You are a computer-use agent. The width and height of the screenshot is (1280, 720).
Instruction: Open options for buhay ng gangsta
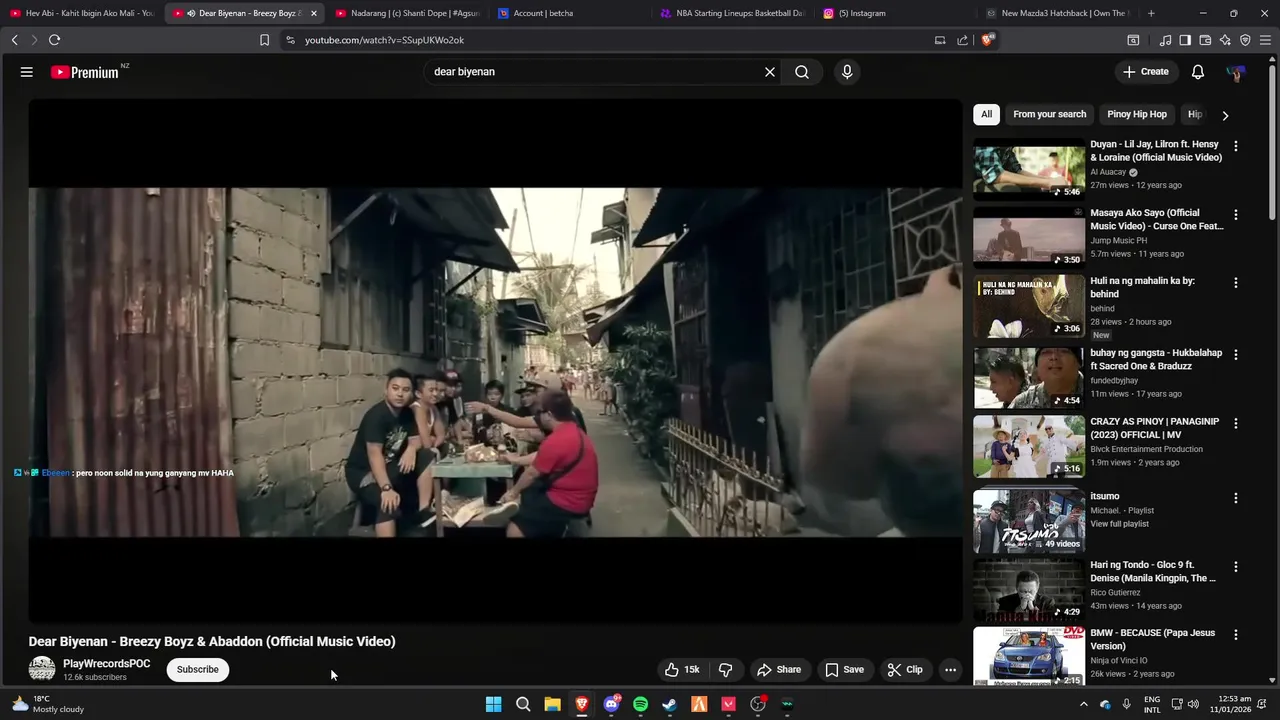point(1235,355)
